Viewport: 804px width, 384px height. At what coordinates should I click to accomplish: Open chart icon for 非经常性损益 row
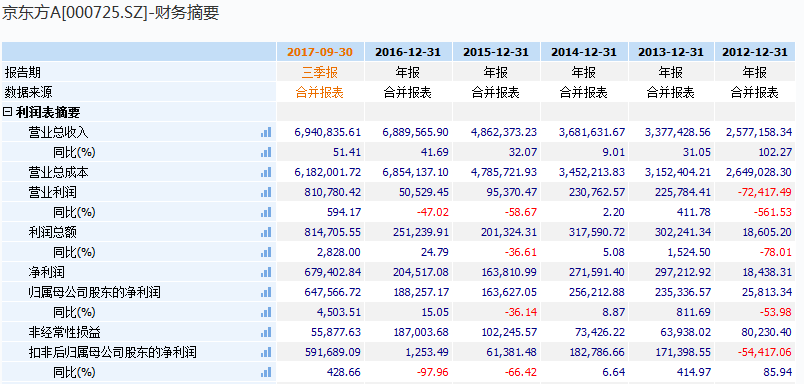266,332
